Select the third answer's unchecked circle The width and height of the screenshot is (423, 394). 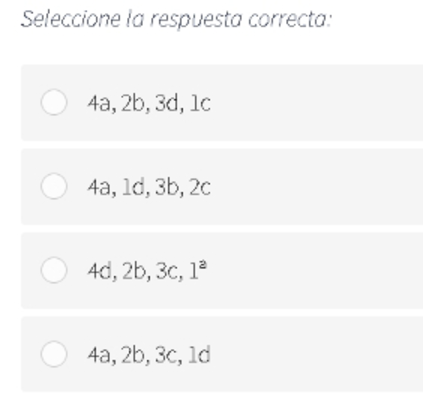pos(54,270)
